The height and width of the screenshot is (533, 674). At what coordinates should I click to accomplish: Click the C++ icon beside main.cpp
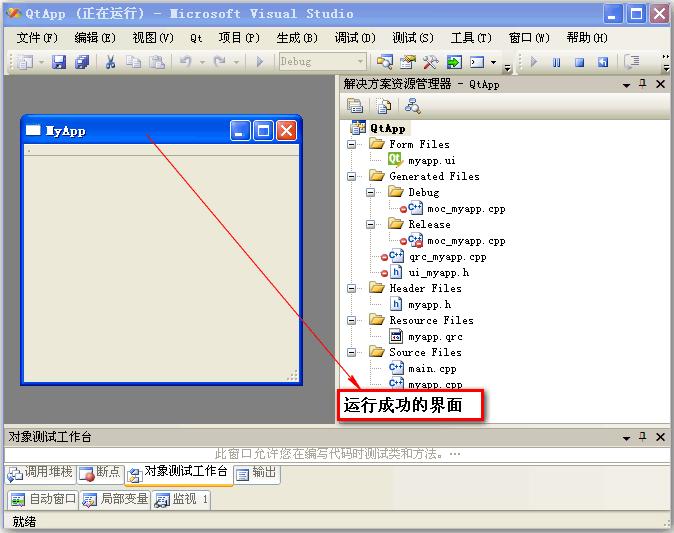click(x=396, y=368)
